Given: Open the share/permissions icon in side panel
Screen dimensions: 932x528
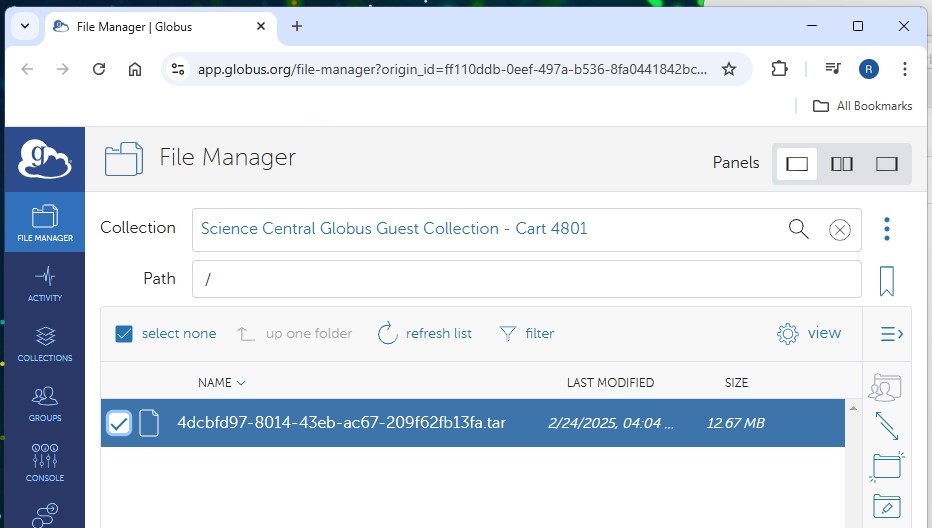Looking at the screenshot, I should [885, 388].
